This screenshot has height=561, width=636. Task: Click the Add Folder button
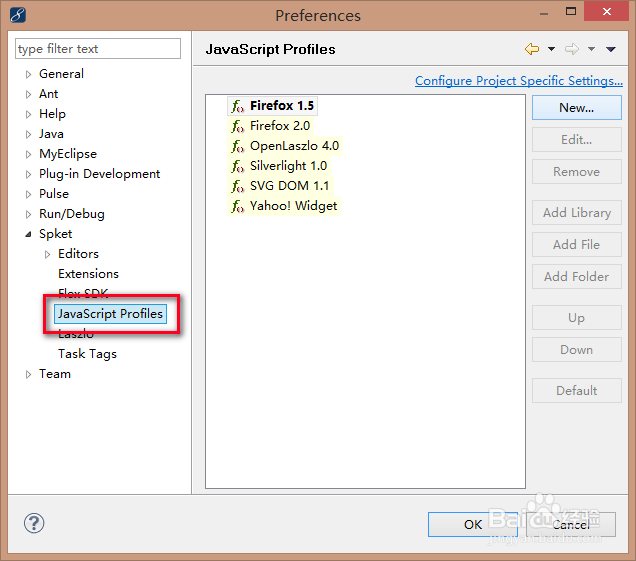[577, 277]
